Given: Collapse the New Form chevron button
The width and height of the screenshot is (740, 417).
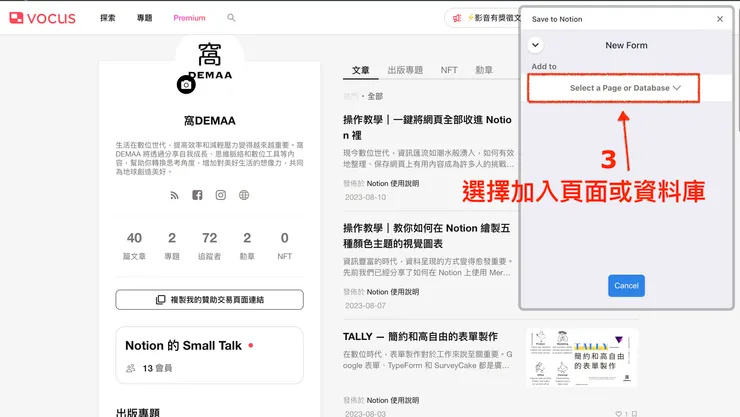Looking at the screenshot, I should tap(535, 45).
